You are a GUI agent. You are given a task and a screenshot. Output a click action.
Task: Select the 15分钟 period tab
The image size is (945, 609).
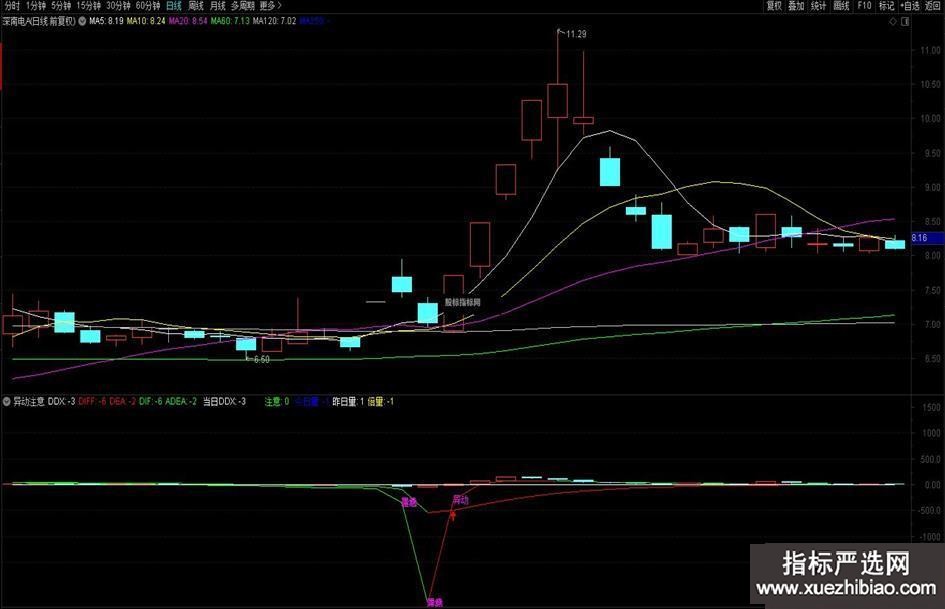(x=89, y=5)
